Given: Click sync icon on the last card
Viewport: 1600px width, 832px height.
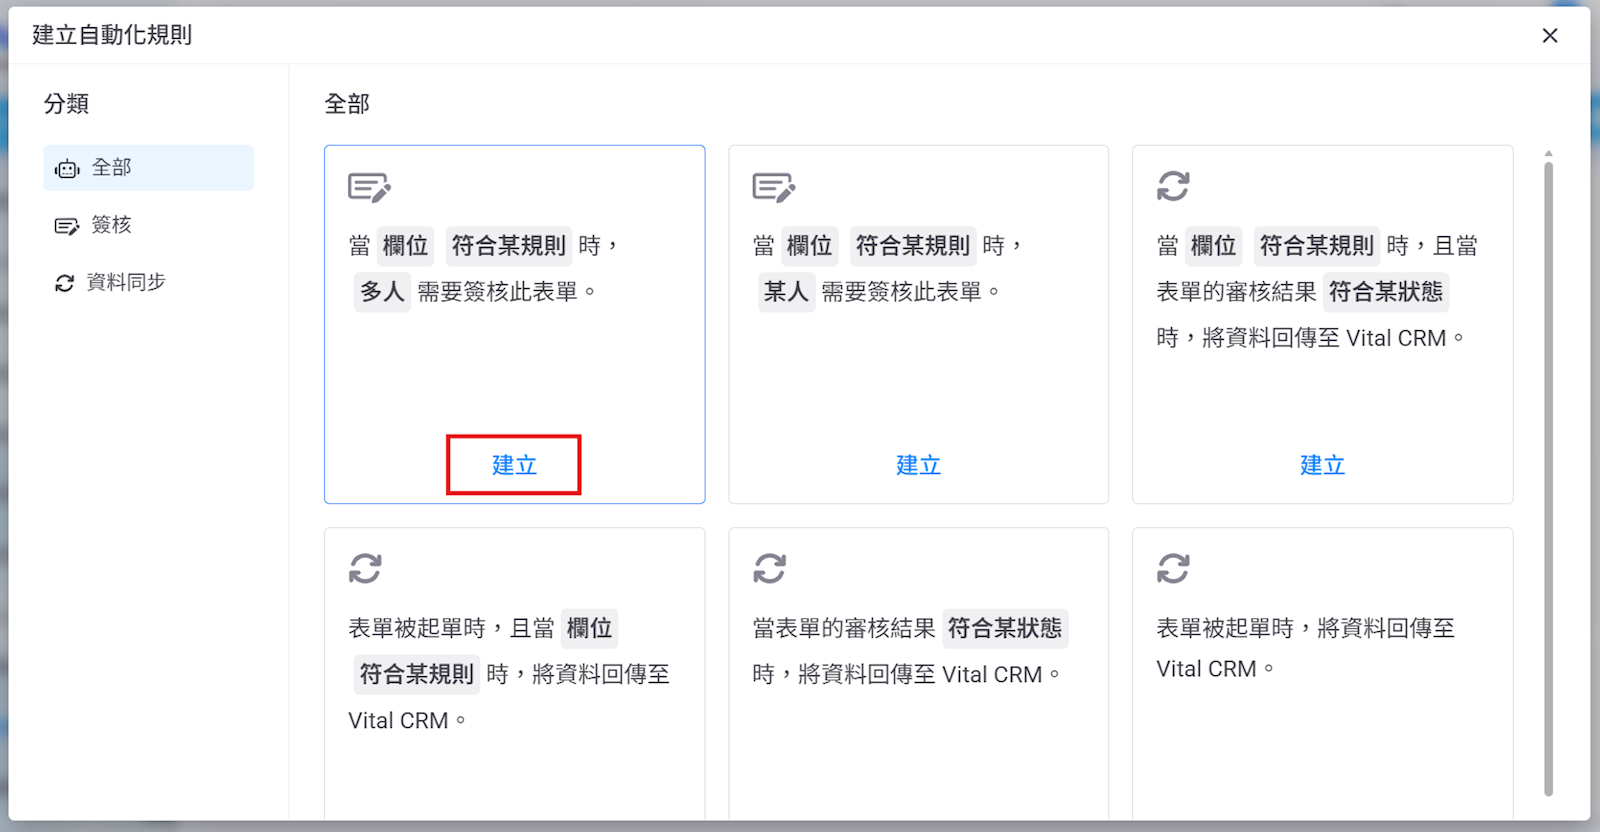Looking at the screenshot, I should point(1173,568).
